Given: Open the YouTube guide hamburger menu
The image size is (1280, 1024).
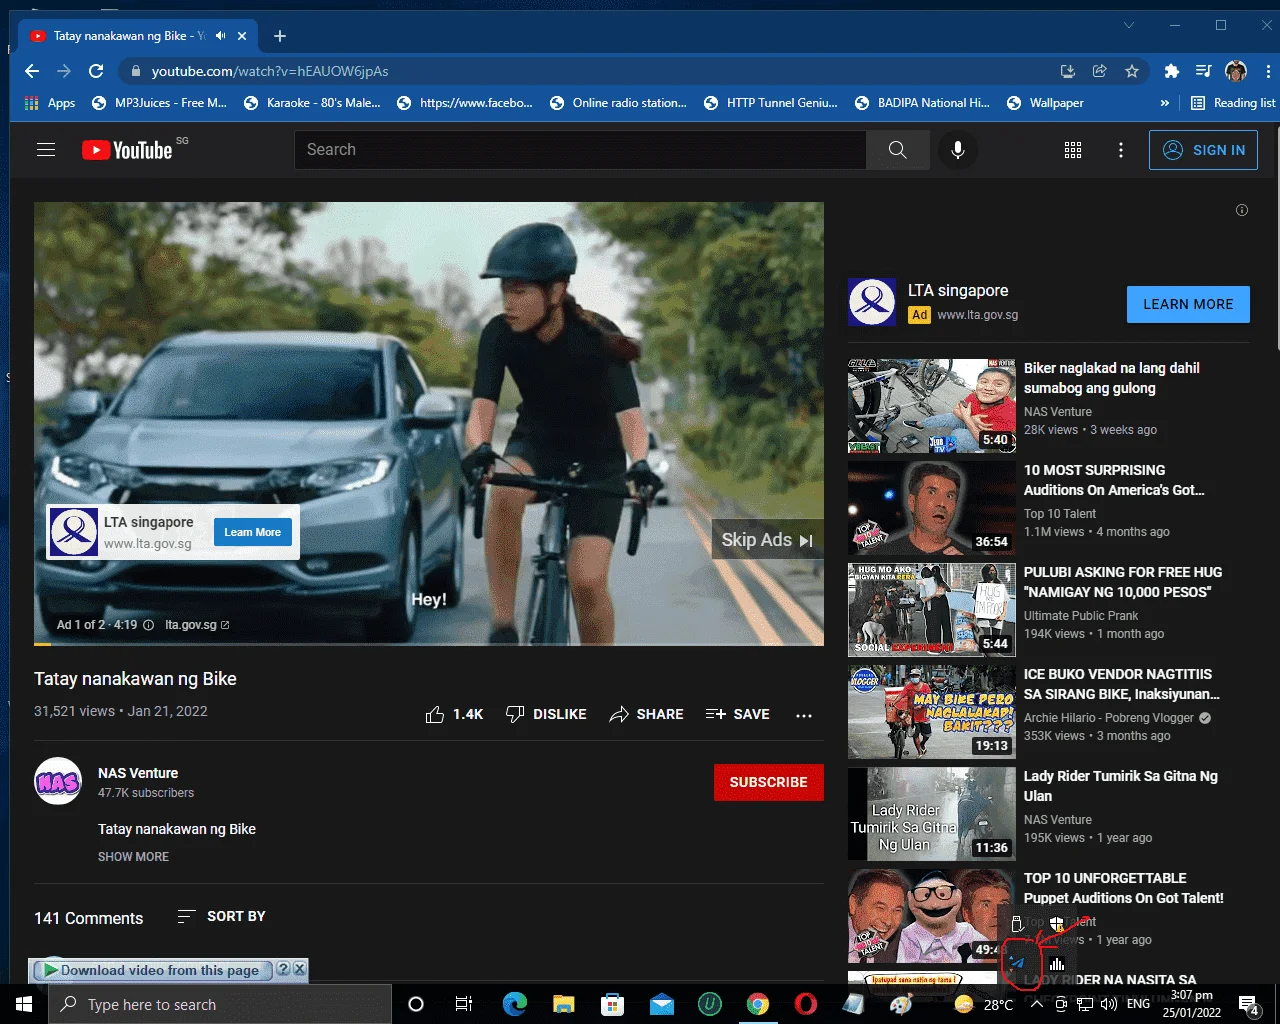Looking at the screenshot, I should click(x=46, y=150).
